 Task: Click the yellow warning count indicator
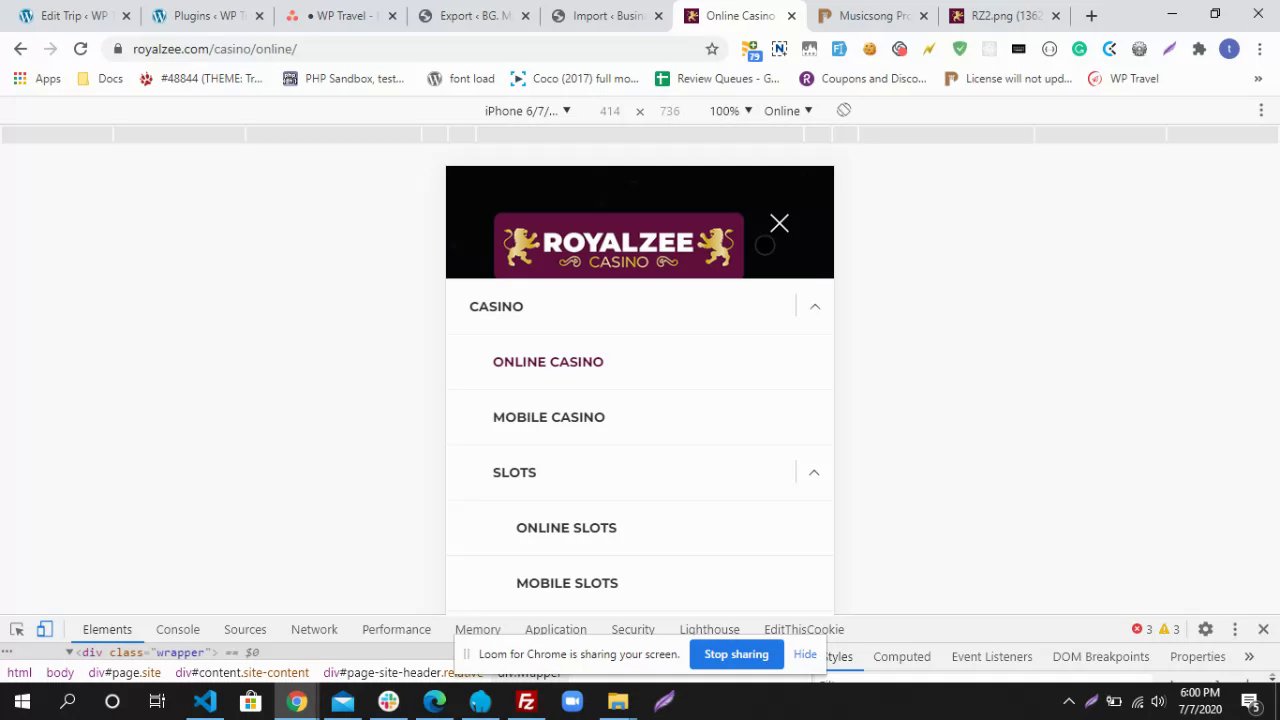1170,629
